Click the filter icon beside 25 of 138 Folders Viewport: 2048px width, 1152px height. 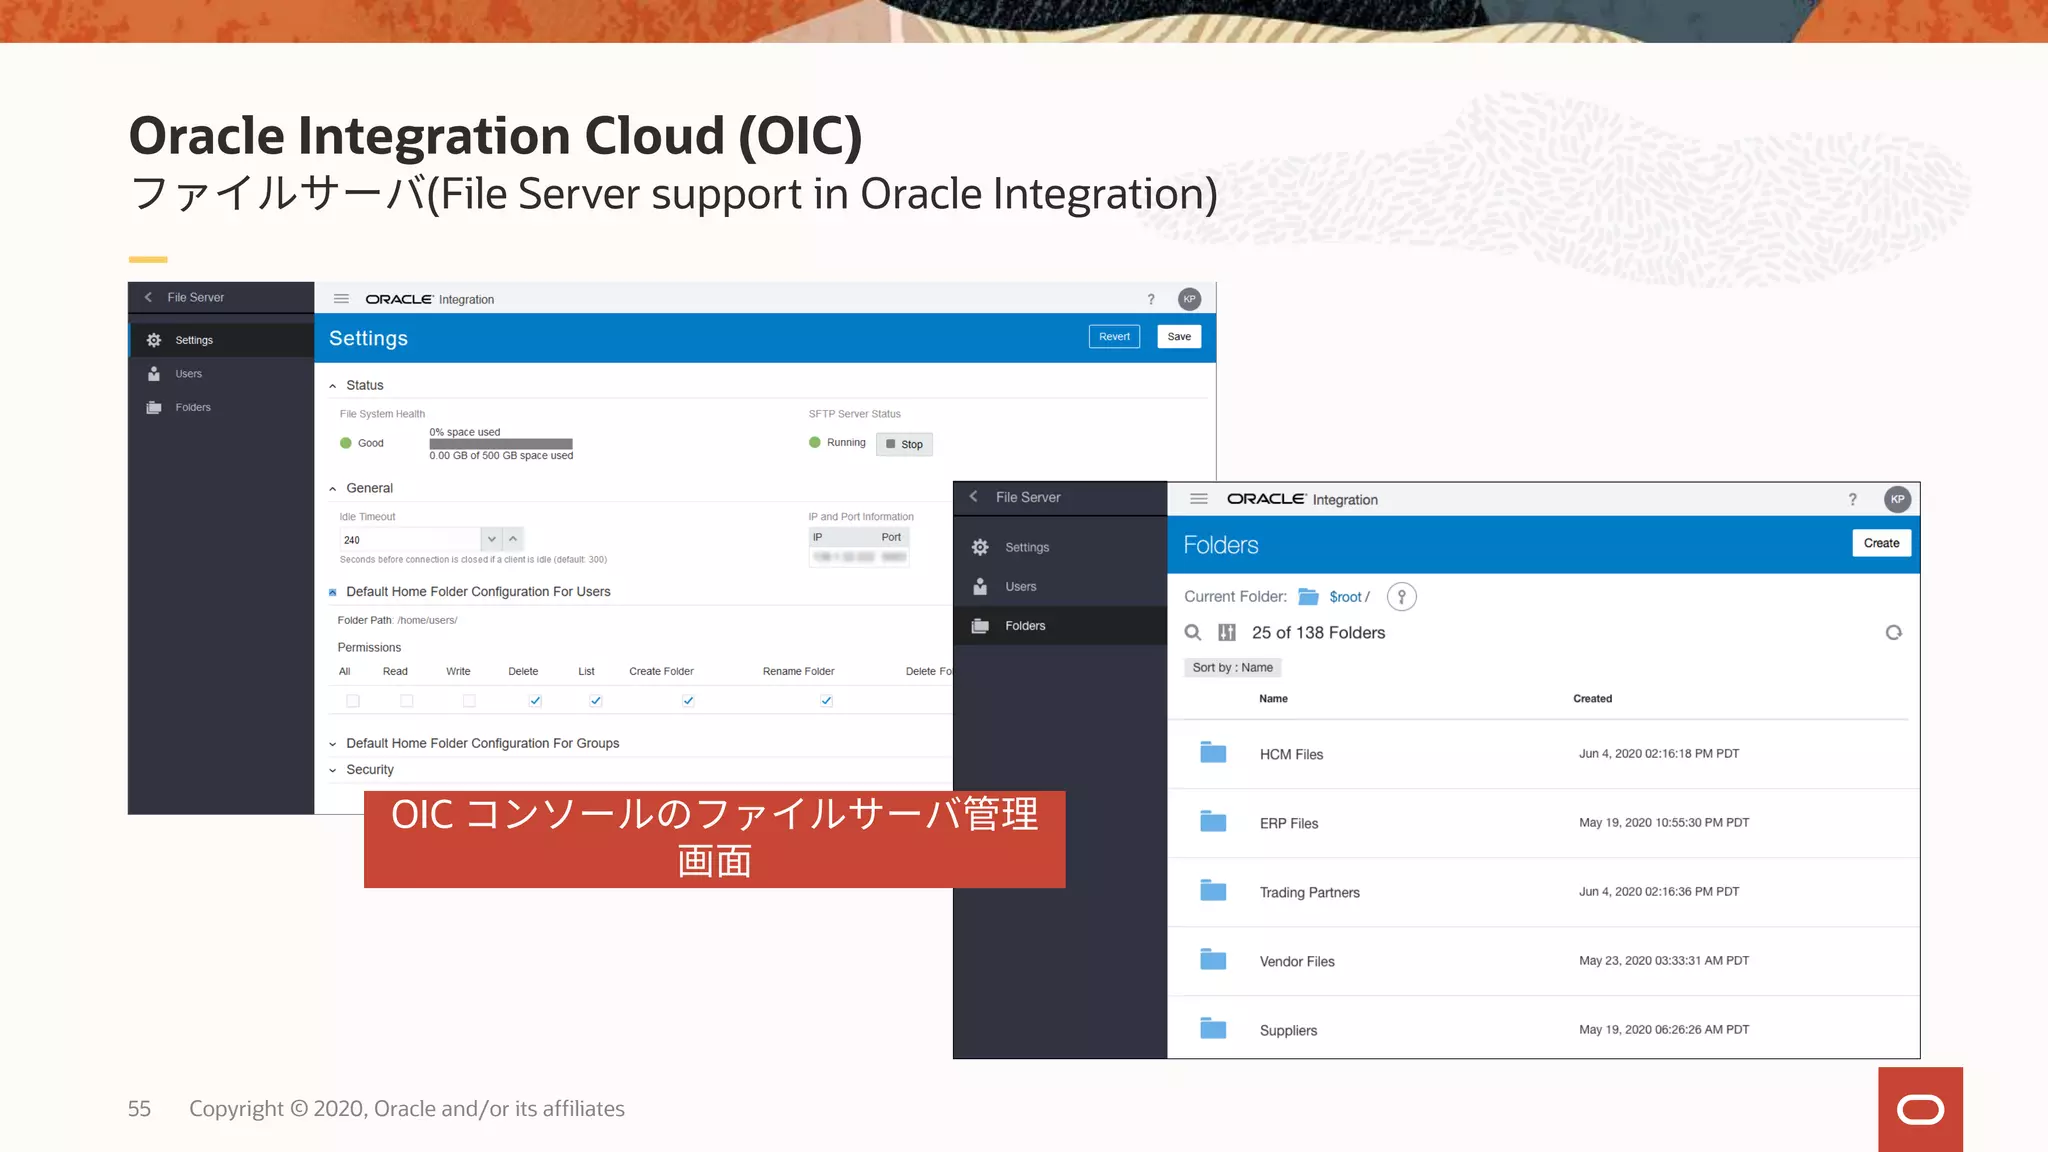pos(1227,632)
